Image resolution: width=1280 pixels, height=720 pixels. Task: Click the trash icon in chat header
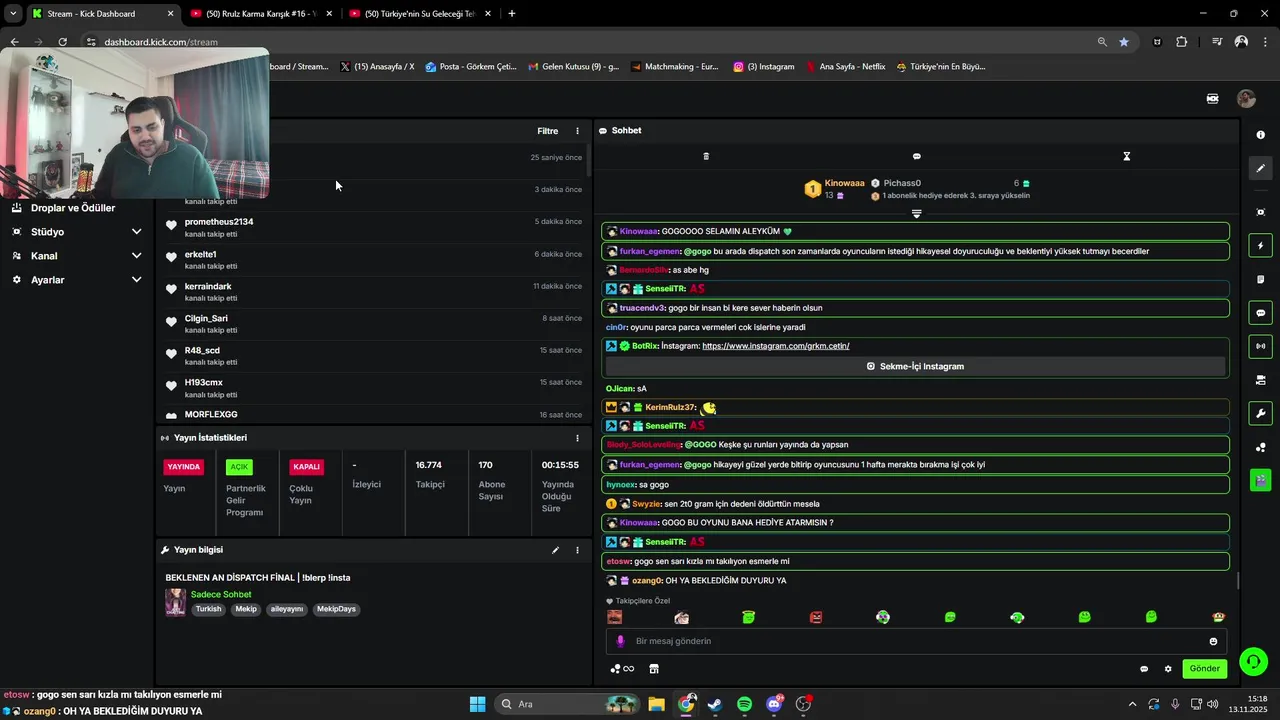coord(706,156)
